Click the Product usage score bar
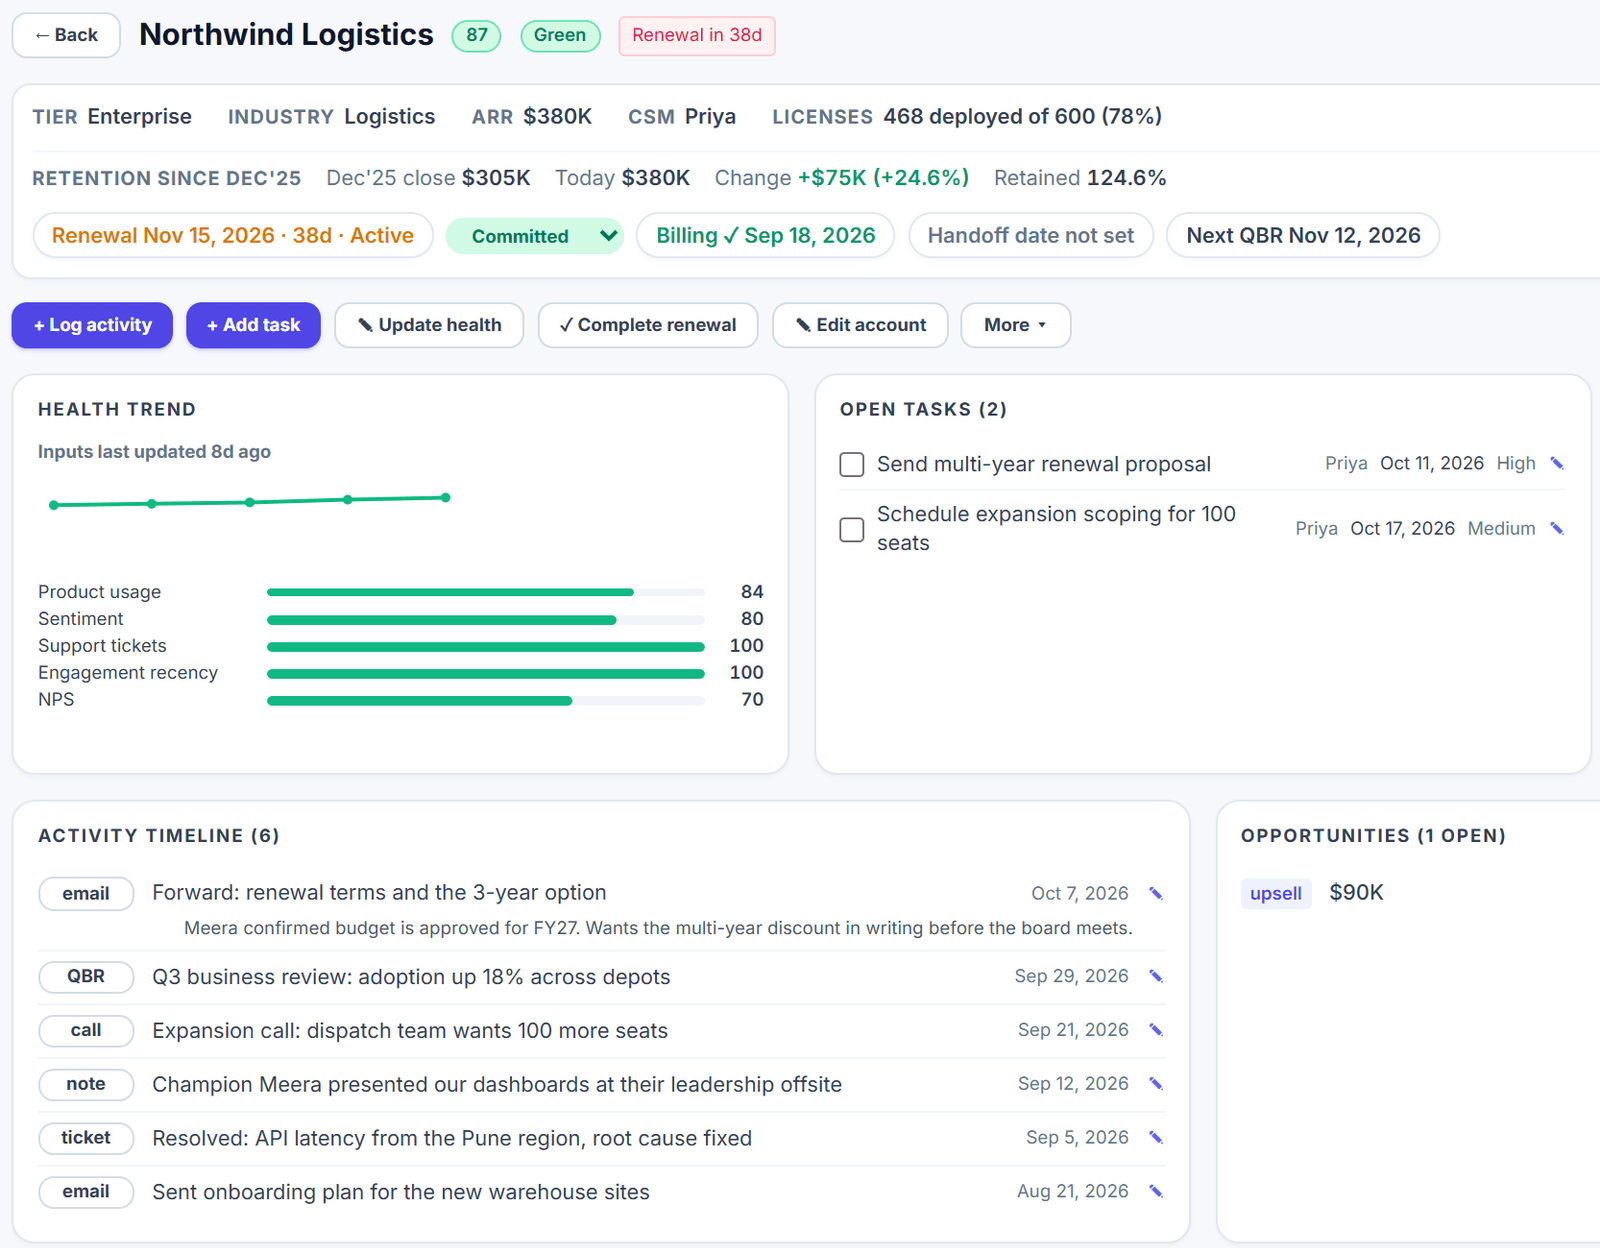 click(486, 592)
